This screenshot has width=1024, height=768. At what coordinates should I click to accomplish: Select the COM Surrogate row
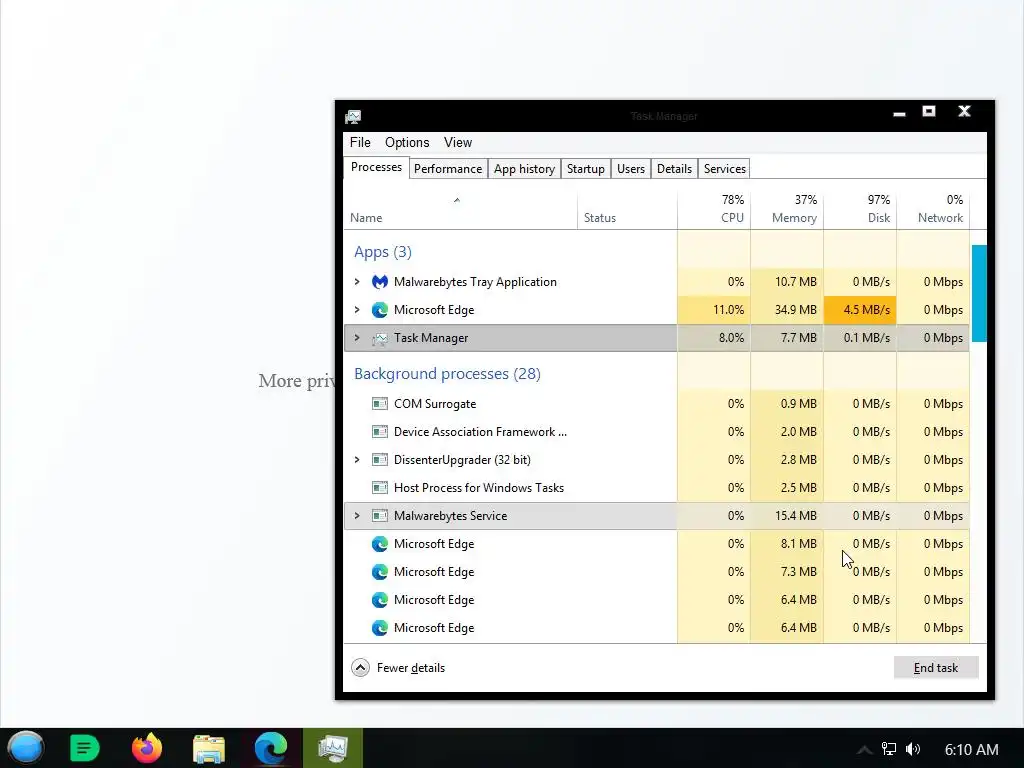click(x=657, y=404)
